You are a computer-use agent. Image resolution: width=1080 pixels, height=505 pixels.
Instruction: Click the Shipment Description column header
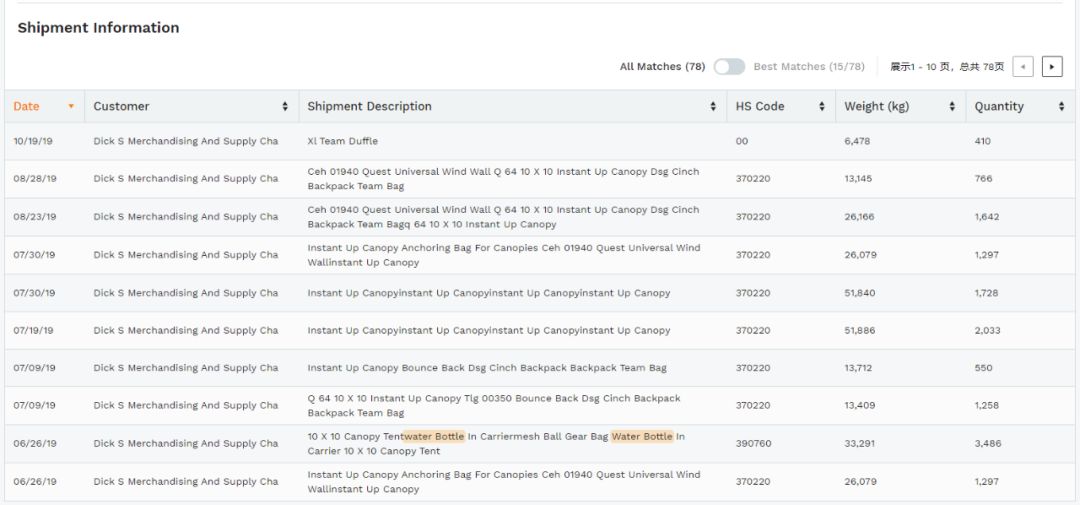tap(369, 107)
